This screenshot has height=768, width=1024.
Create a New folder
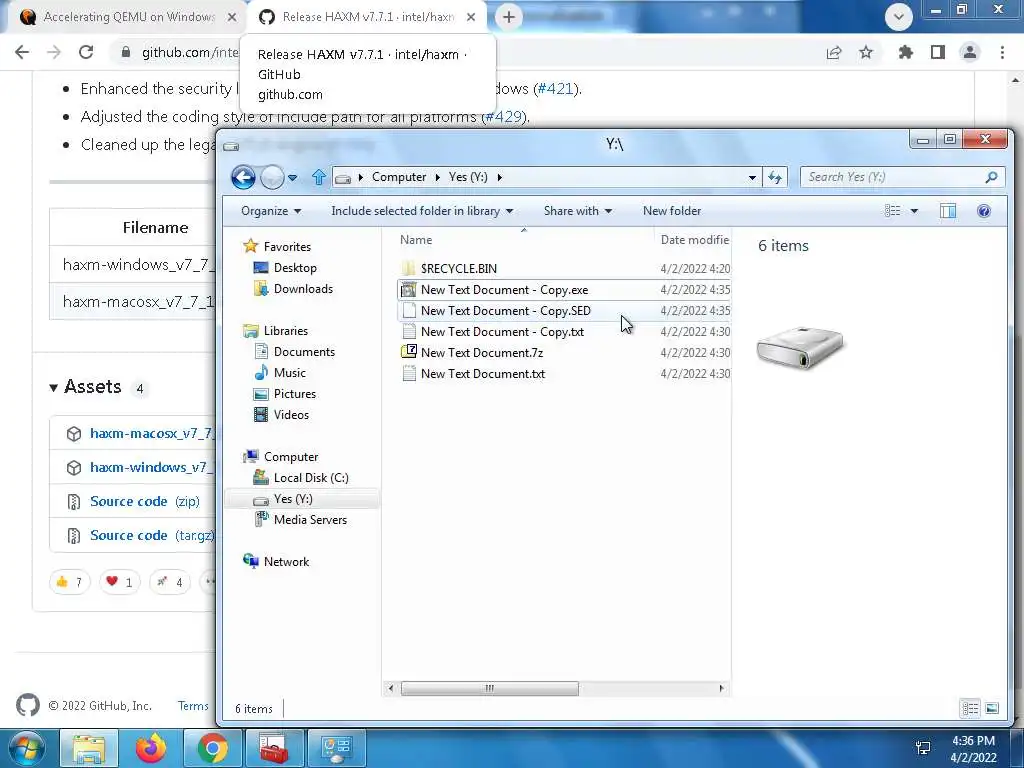tap(672, 211)
